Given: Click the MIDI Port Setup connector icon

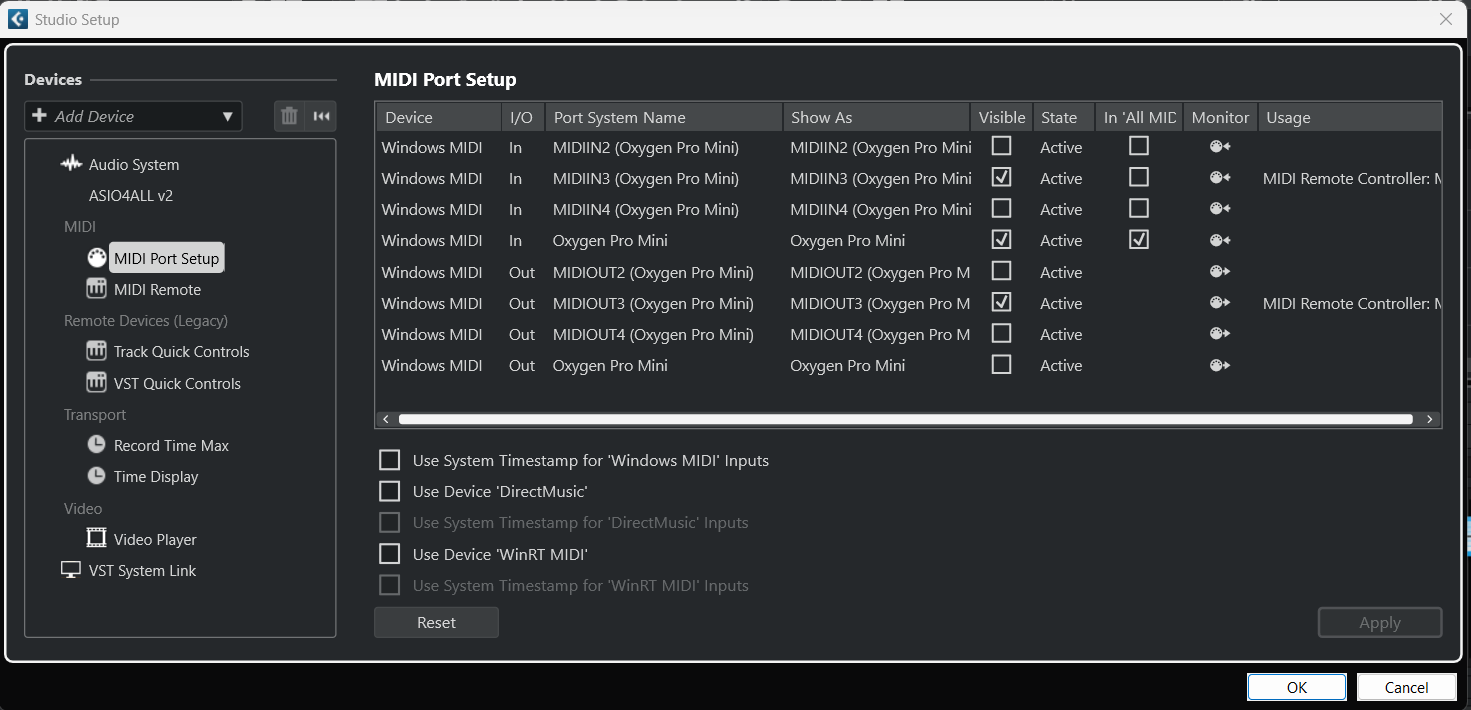Looking at the screenshot, I should [96, 258].
